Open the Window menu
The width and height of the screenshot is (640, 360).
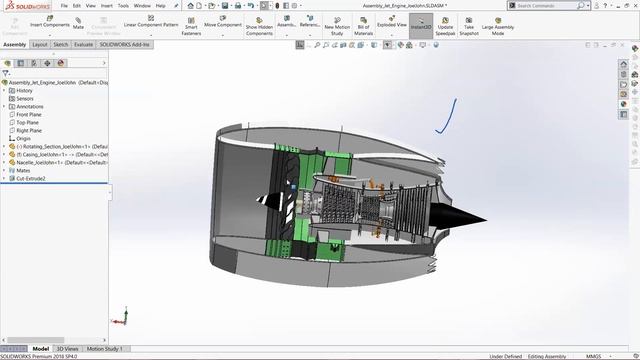pos(142,6)
